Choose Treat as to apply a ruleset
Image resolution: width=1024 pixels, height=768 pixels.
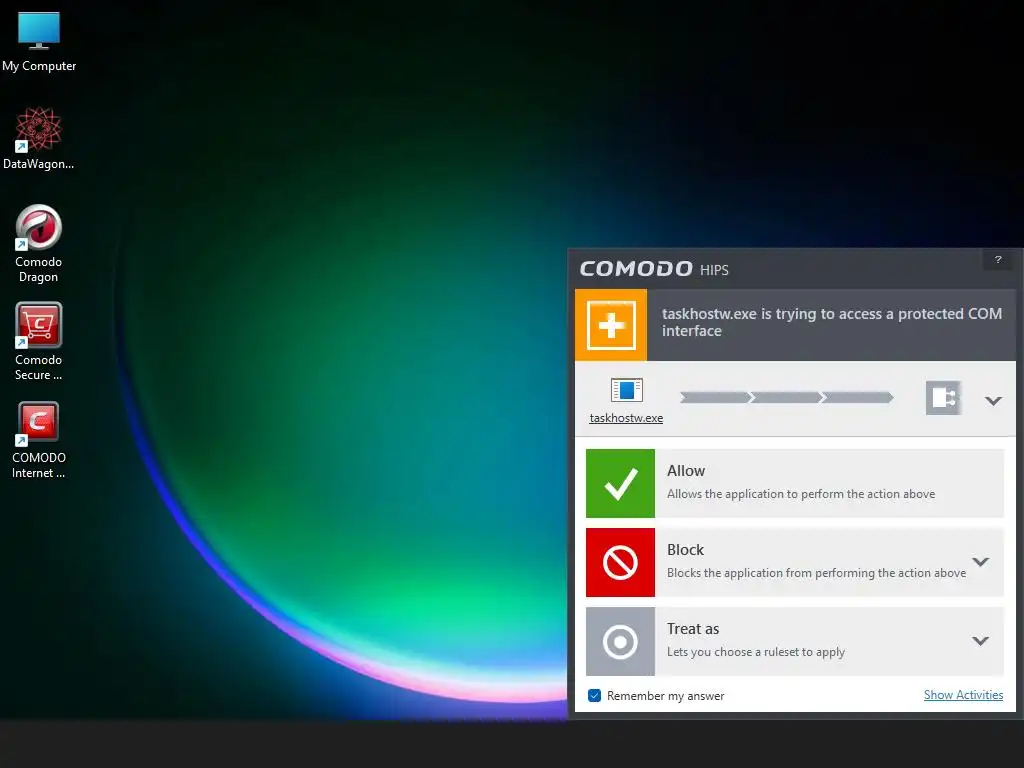pos(795,641)
